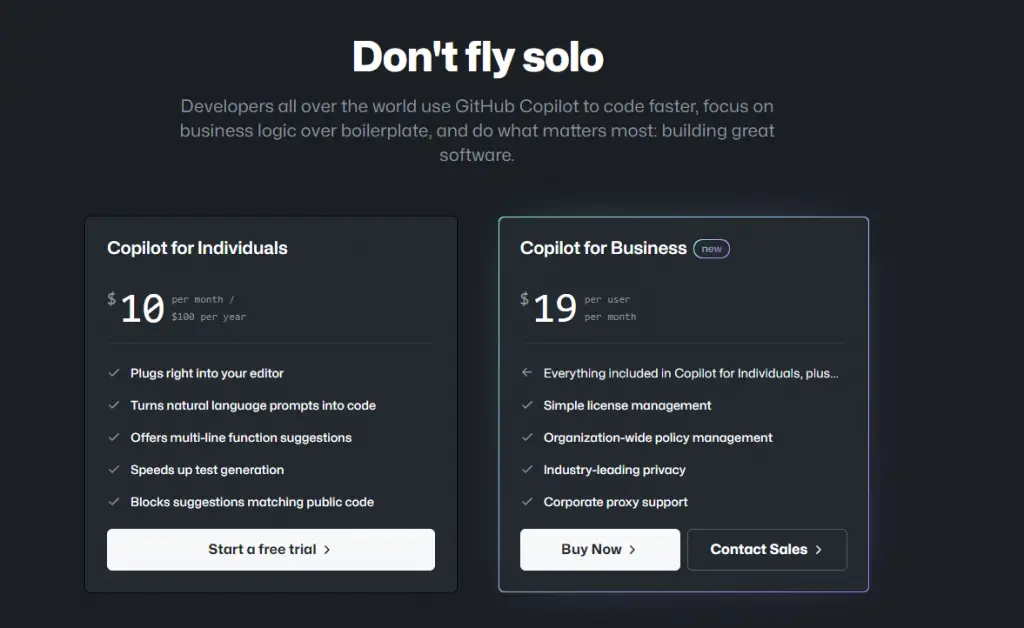Select the Copilot for Individuals heading
The width and height of the screenshot is (1024, 628).
tap(197, 248)
